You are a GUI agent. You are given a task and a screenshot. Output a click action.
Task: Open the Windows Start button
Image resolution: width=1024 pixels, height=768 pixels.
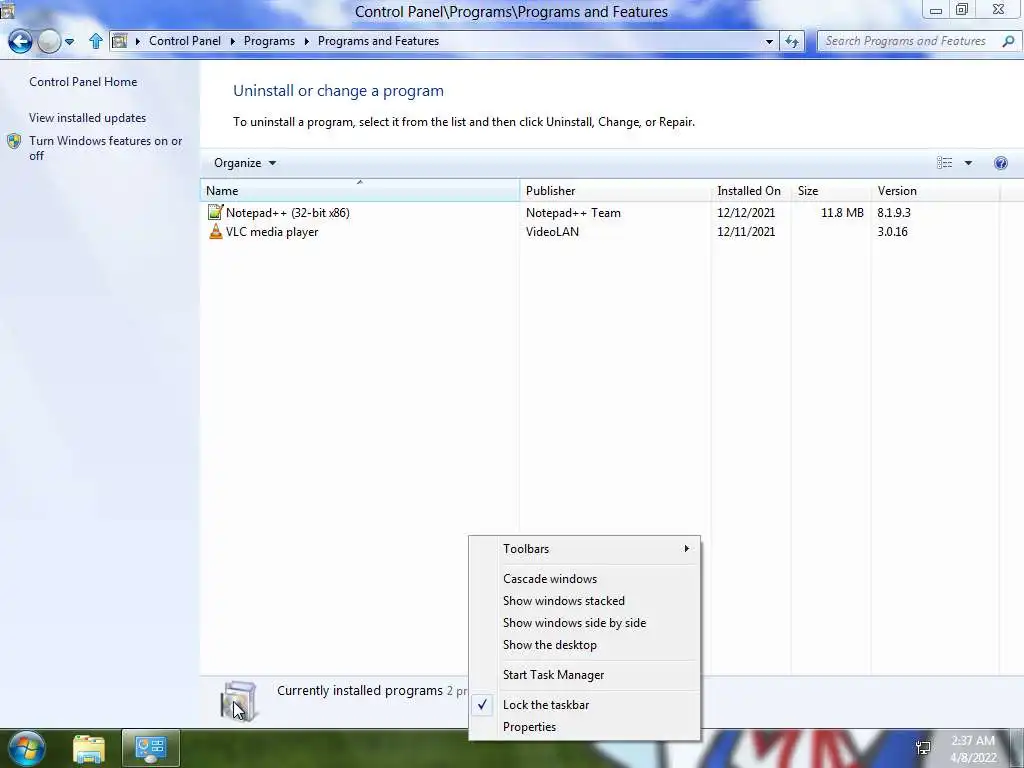pos(26,748)
